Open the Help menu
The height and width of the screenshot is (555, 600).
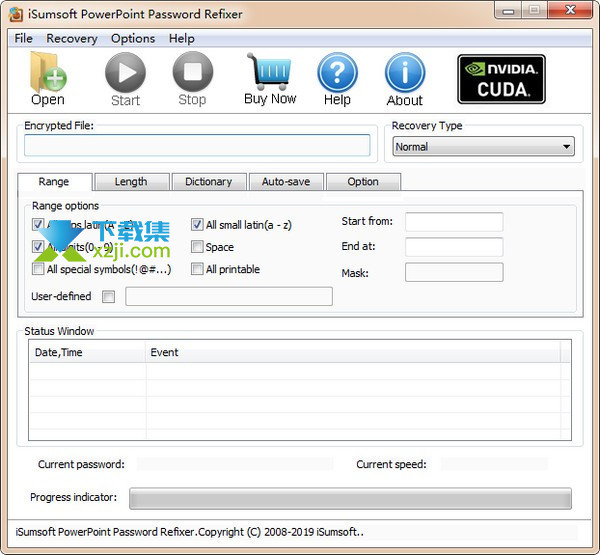tap(181, 39)
